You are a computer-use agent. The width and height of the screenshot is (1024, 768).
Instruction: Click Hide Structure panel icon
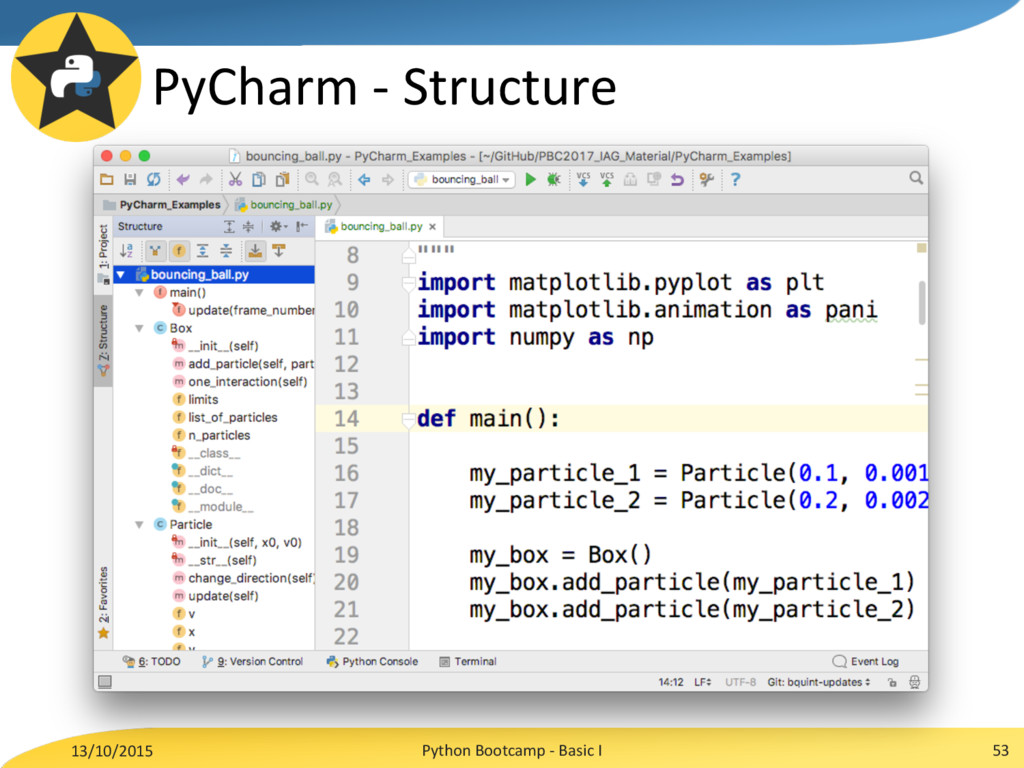[301, 227]
